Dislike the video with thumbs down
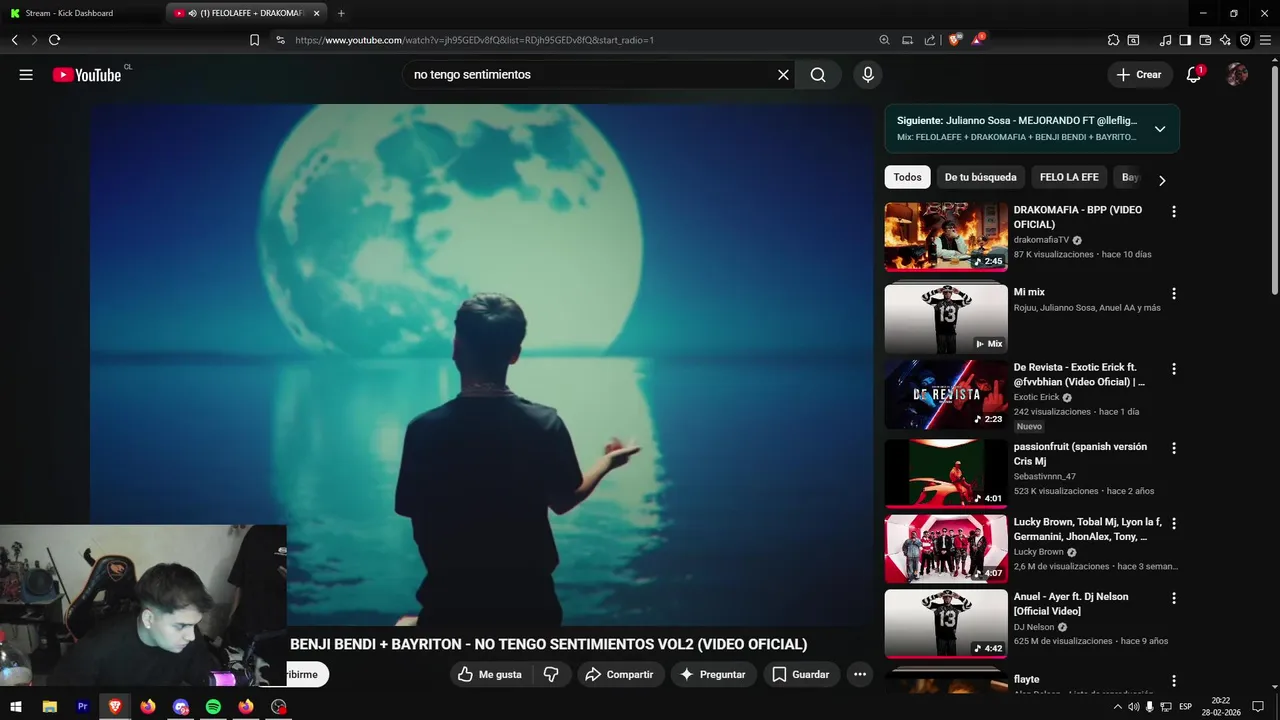1280x720 pixels. 551,675
